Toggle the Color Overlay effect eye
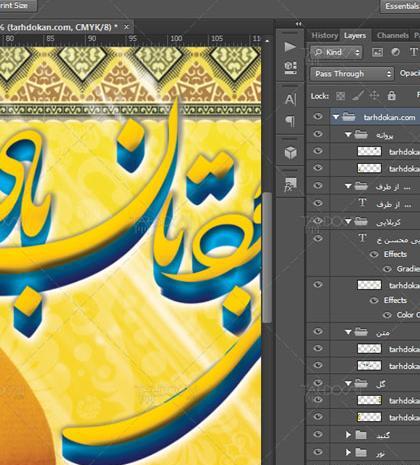Viewport: 420px width, 465px height. coord(387,315)
